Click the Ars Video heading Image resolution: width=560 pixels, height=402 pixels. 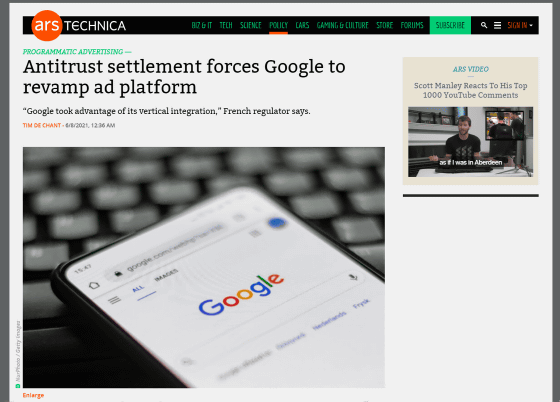470,69
